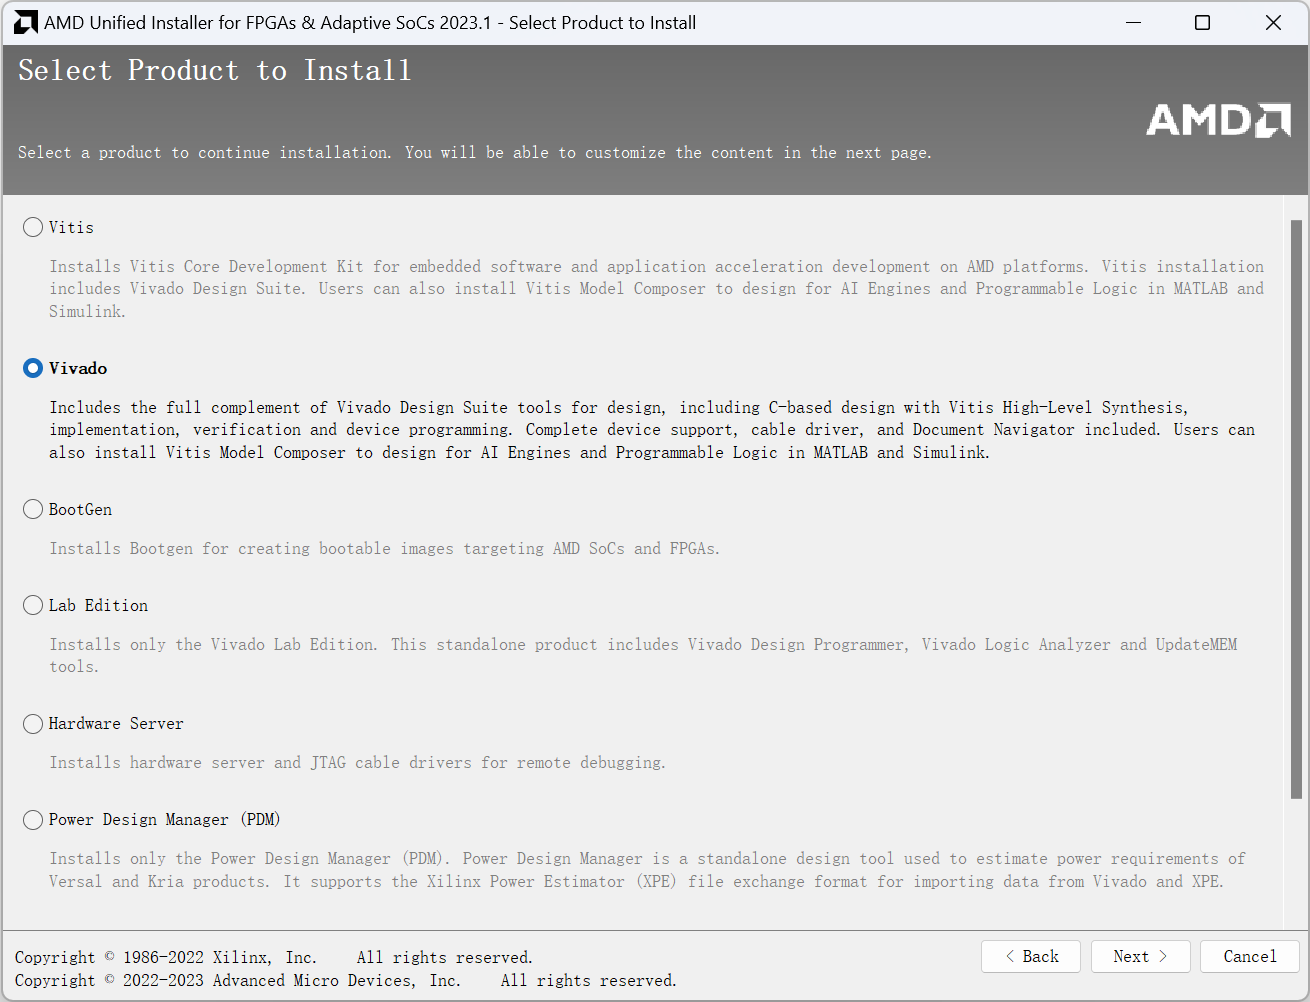Maximize the installer window
This screenshot has height=1002, width=1310.
(x=1203, y=22)
